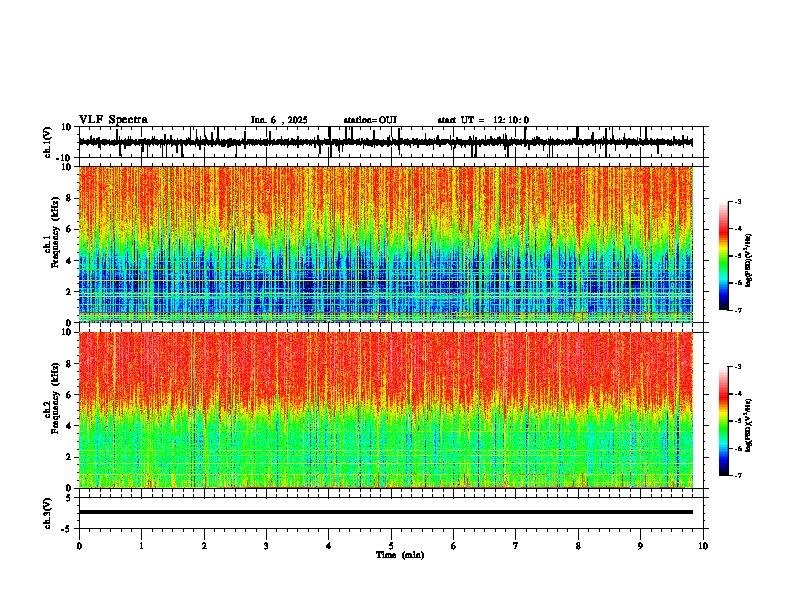This screenshot has width=792, height=612.
Task: Click the ch.2 colorbar log(PSD) unit label
Action: click(749, 425)
